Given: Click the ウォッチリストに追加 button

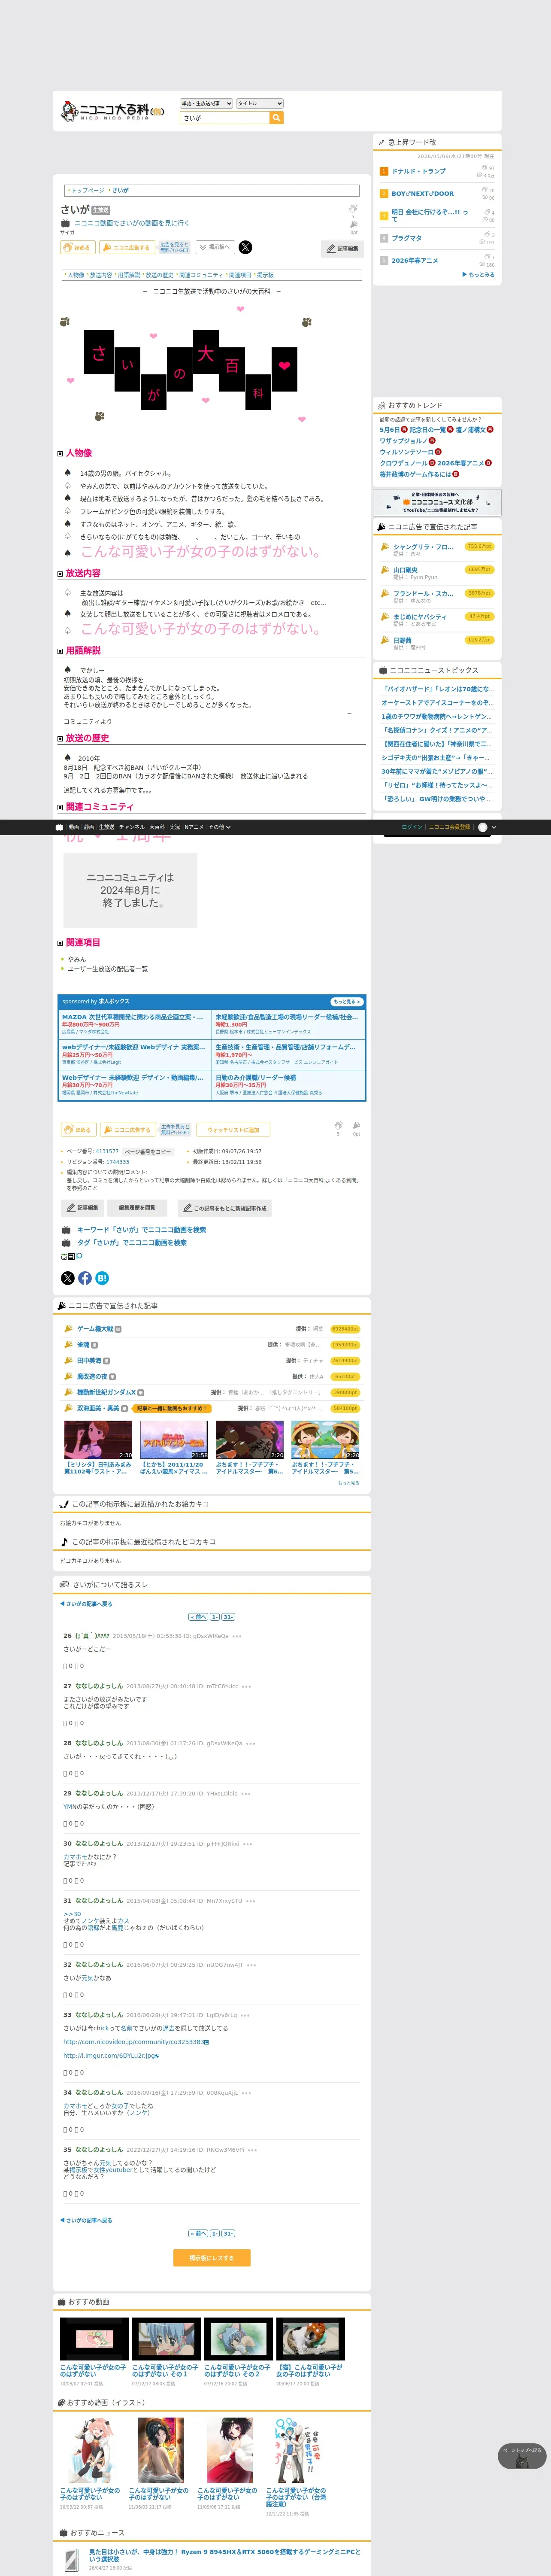Looking at the screenshot, I should [233, 1130].
